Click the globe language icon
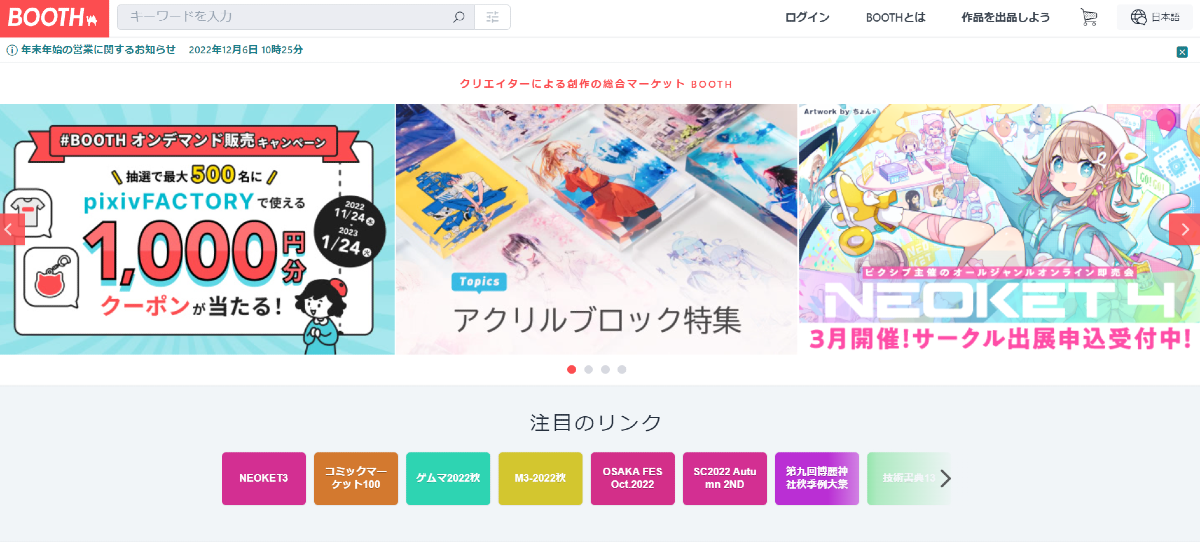Screen dimensions: 1200x542 point(1138,17)
